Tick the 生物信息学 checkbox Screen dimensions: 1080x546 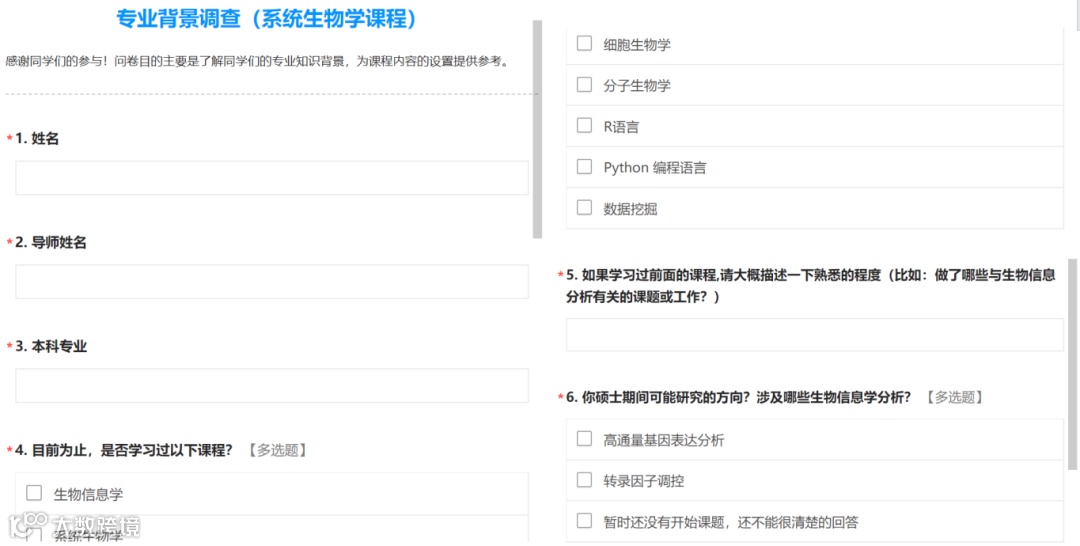[x=34, y=493]
